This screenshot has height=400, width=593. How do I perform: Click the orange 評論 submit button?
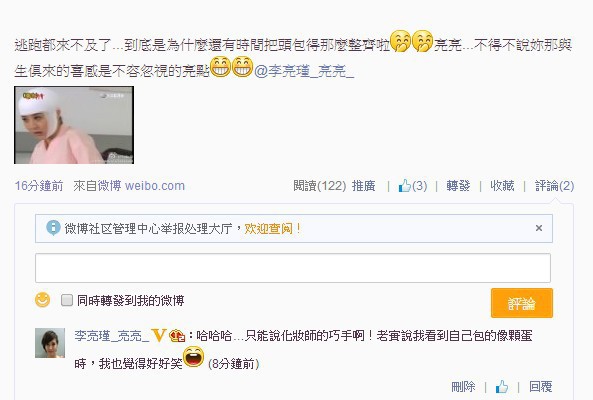pyautogui.click(x=522, y=303)
